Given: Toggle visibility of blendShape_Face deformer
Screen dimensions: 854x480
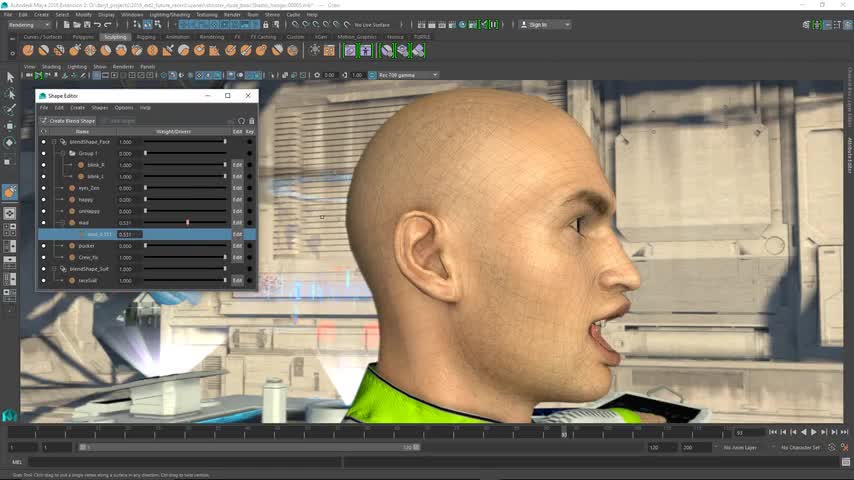Looking at the screenshot, I should pos(43,142).
